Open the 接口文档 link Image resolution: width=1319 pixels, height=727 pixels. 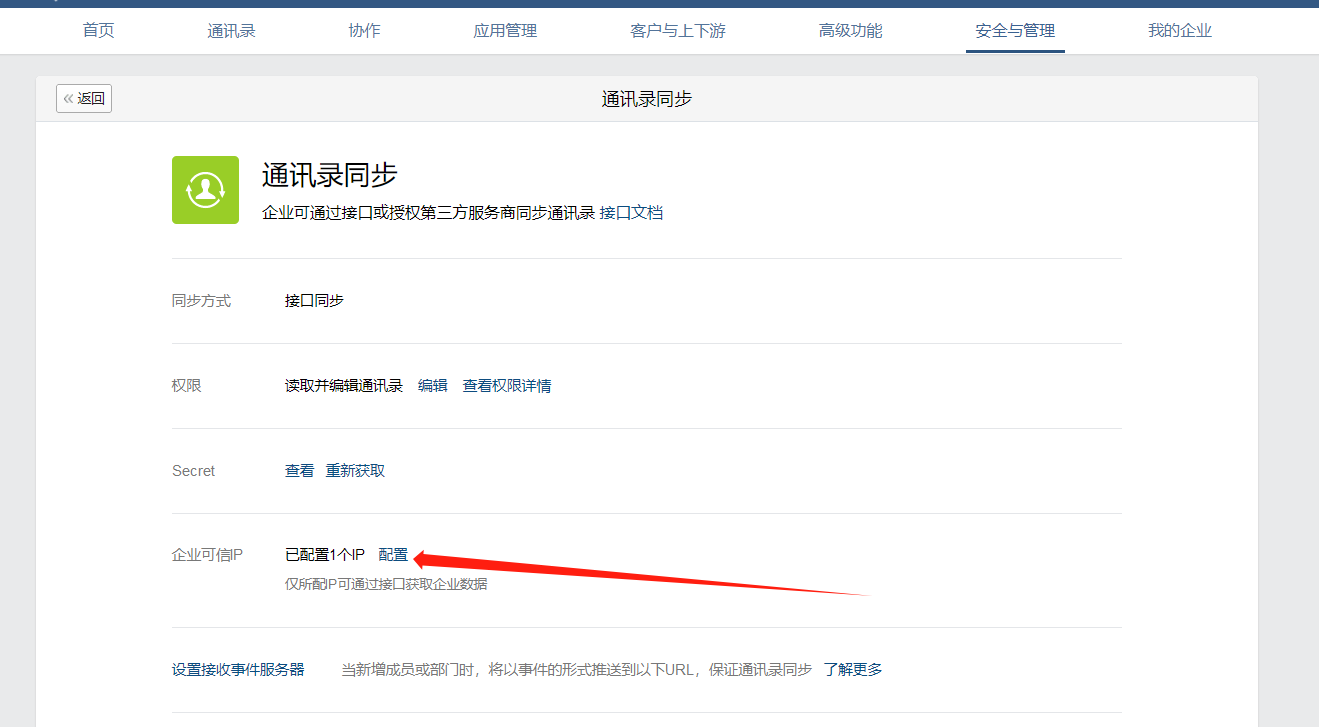click(x=631, y=213)
